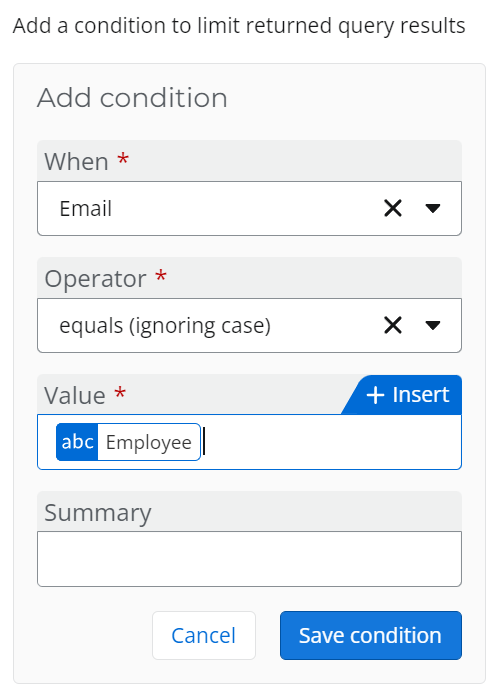The width and height of the screenshot is (496, 697).
Task: Select the Employee data pill
Action: [x=128, y=442]
